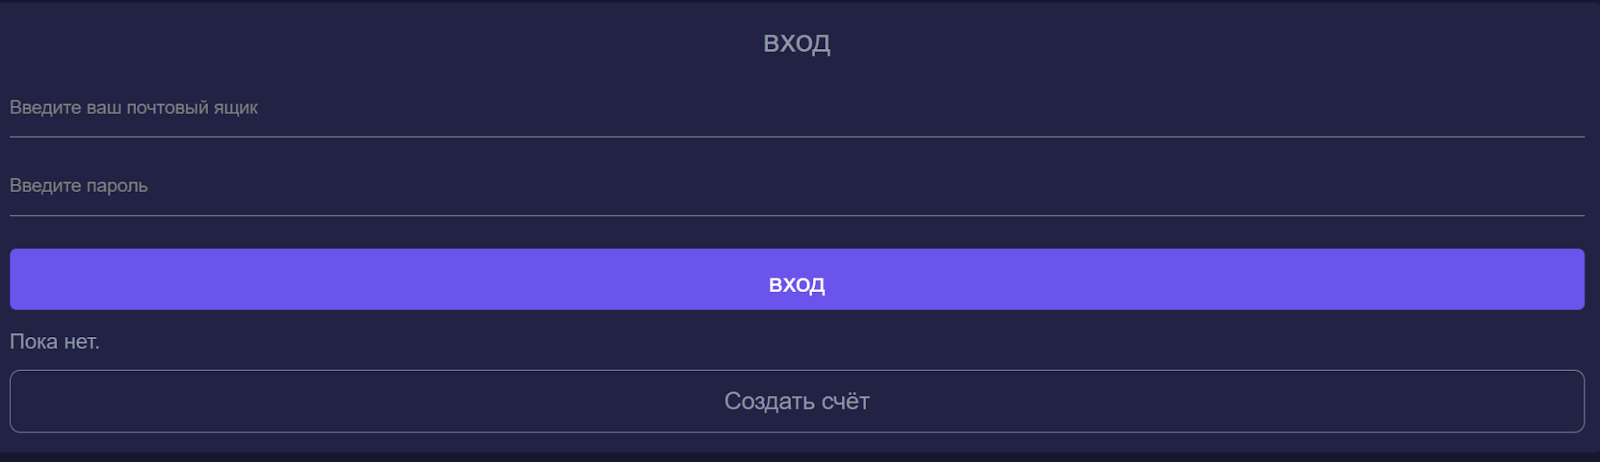Go to registration with Создать счёт
Image resolution: width=1600 pixels, height=462 pixels.
pos(796,401)
